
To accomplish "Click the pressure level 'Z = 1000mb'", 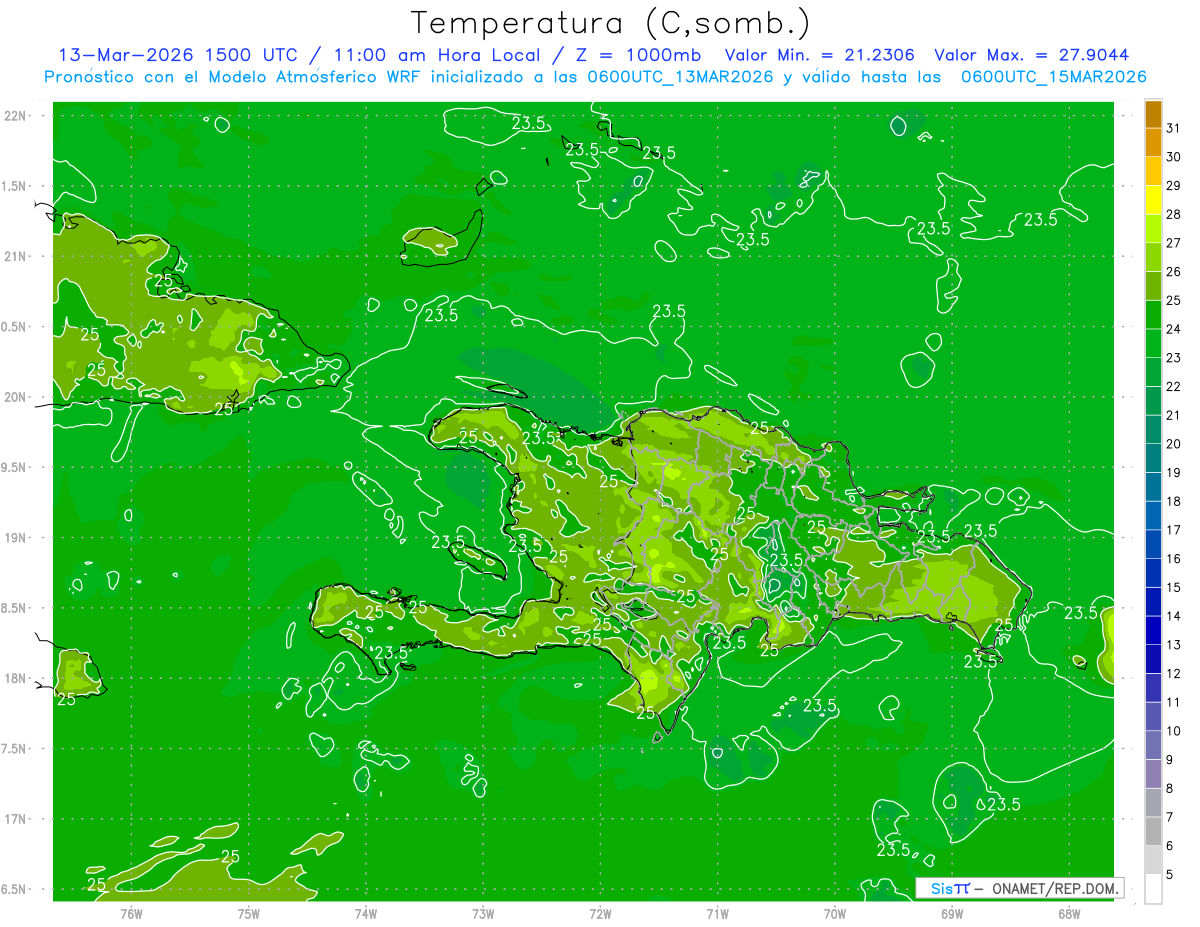I will [x=638, y=55].
